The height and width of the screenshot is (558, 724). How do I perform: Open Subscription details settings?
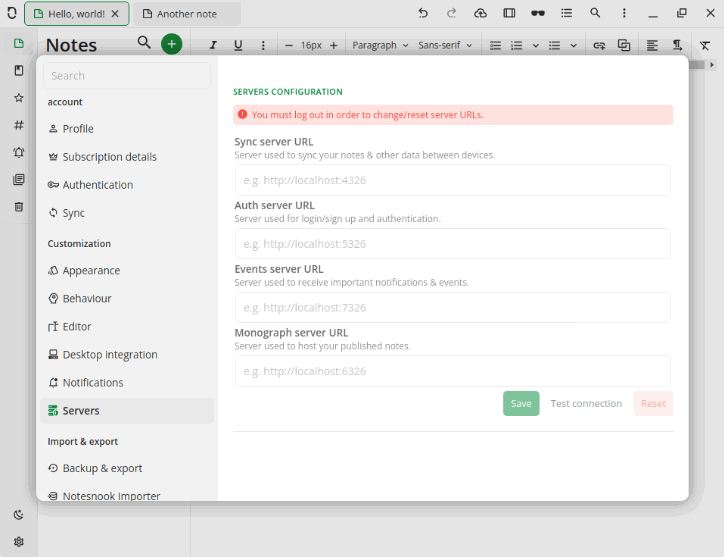coord(127,157)
